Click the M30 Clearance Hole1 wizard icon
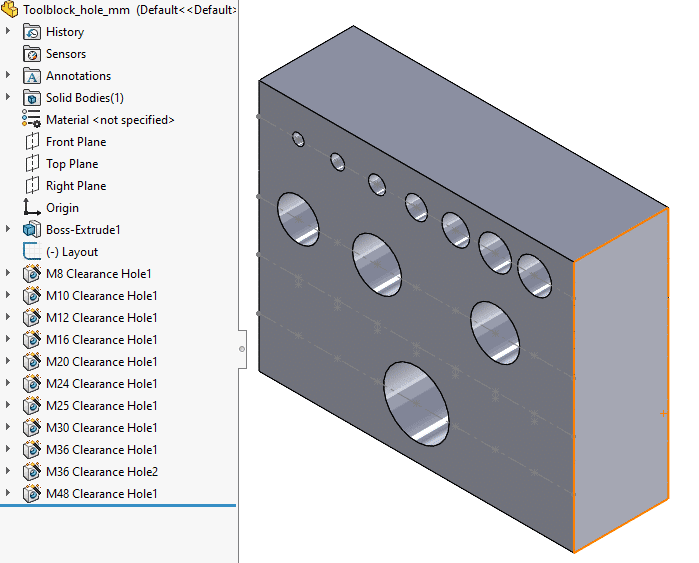This screenshot has height=563, width=699. click(x=32, y=427)
